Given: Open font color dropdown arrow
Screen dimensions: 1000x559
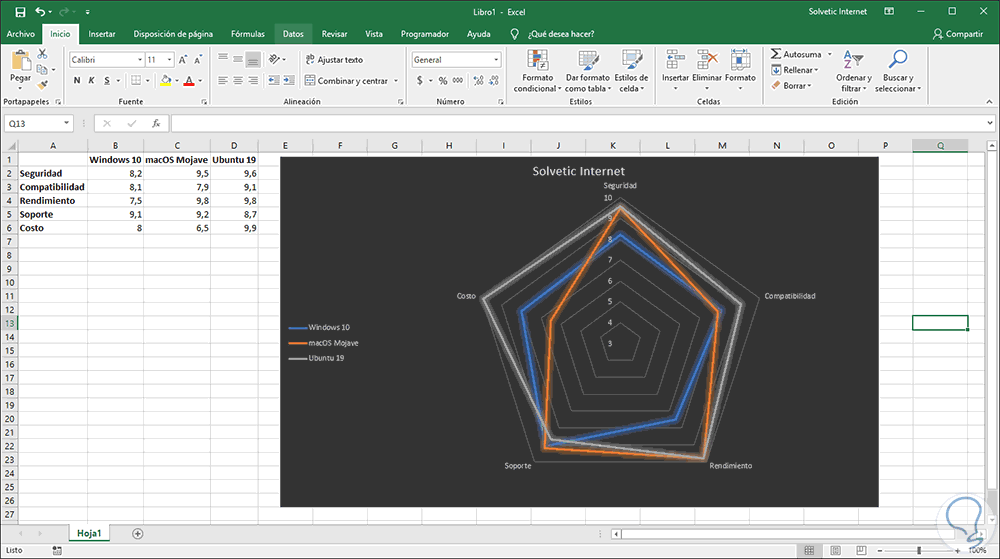Looking at the screenshot, I should 200,81.
